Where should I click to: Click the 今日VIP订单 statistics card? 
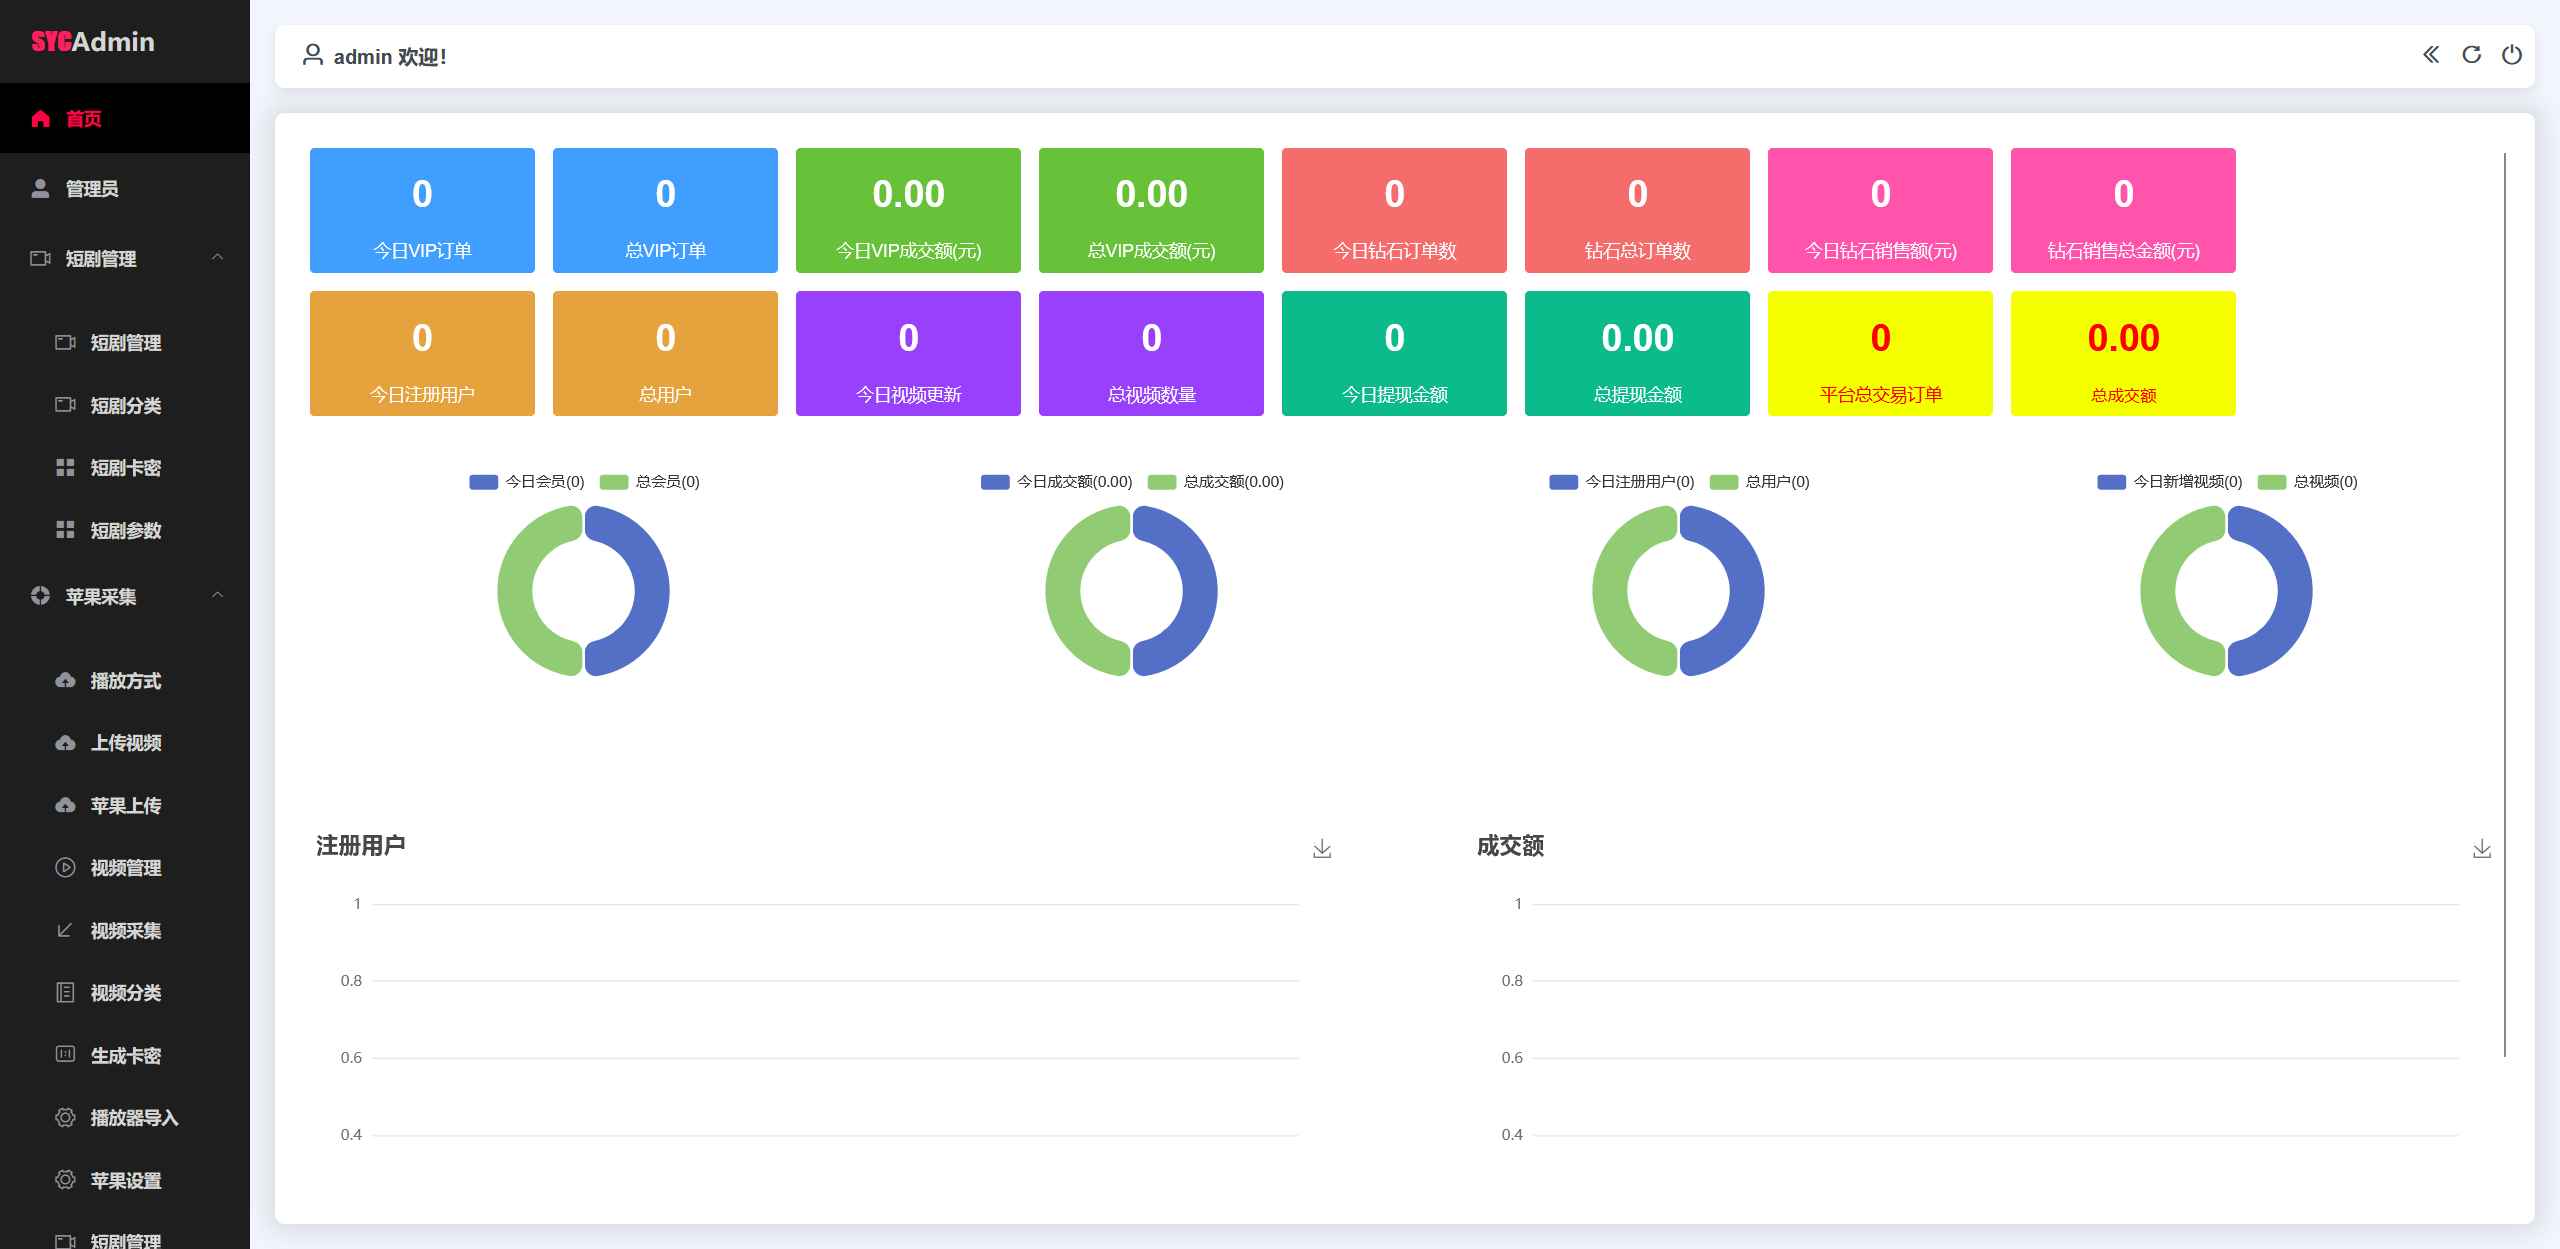pos(422,210)
